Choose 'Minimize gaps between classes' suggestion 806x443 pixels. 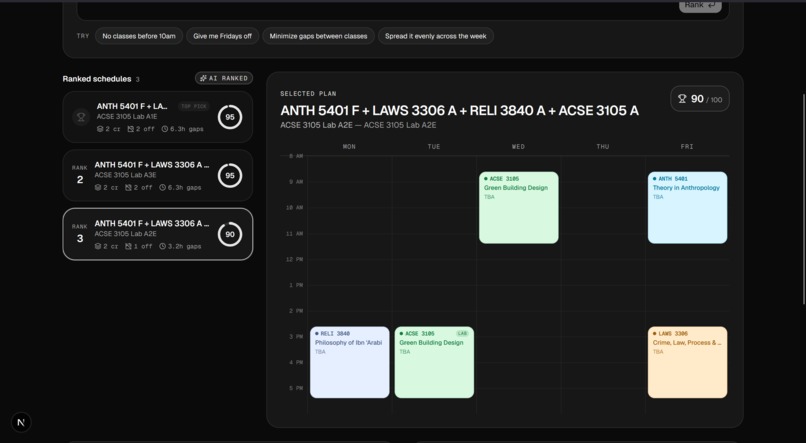[318, 36]
